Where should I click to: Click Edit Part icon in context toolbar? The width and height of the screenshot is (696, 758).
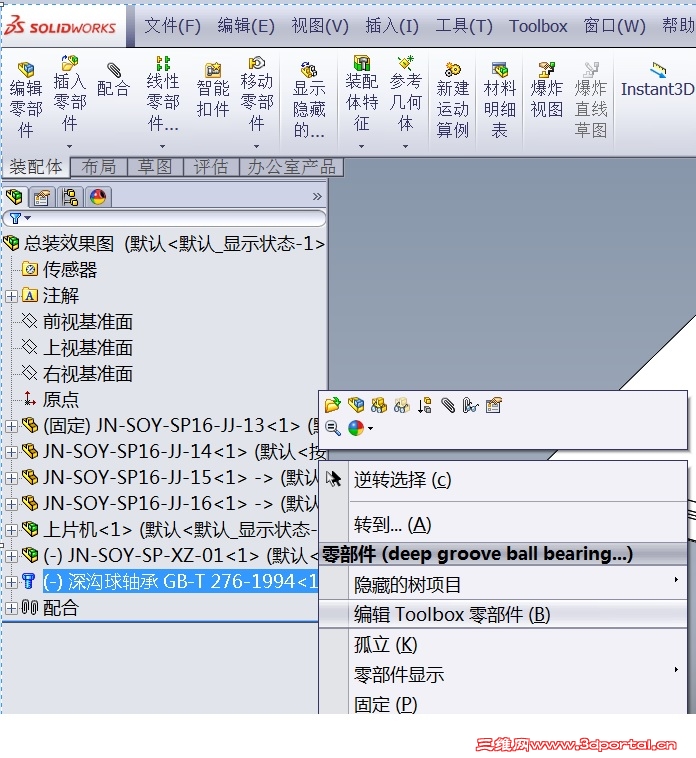[356, 405]
